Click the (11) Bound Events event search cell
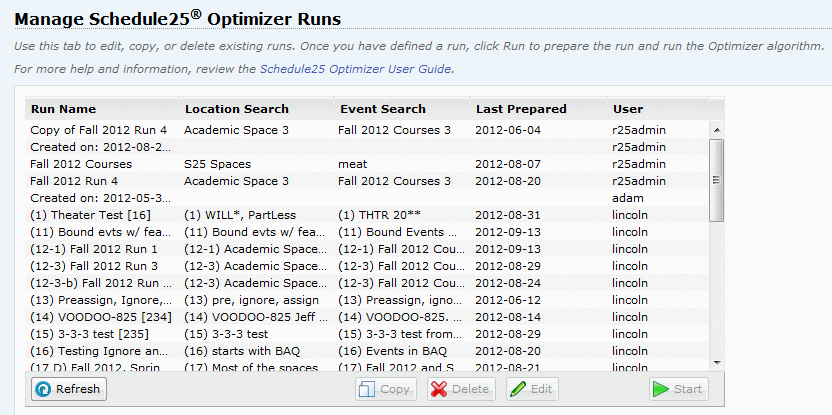 397,232
